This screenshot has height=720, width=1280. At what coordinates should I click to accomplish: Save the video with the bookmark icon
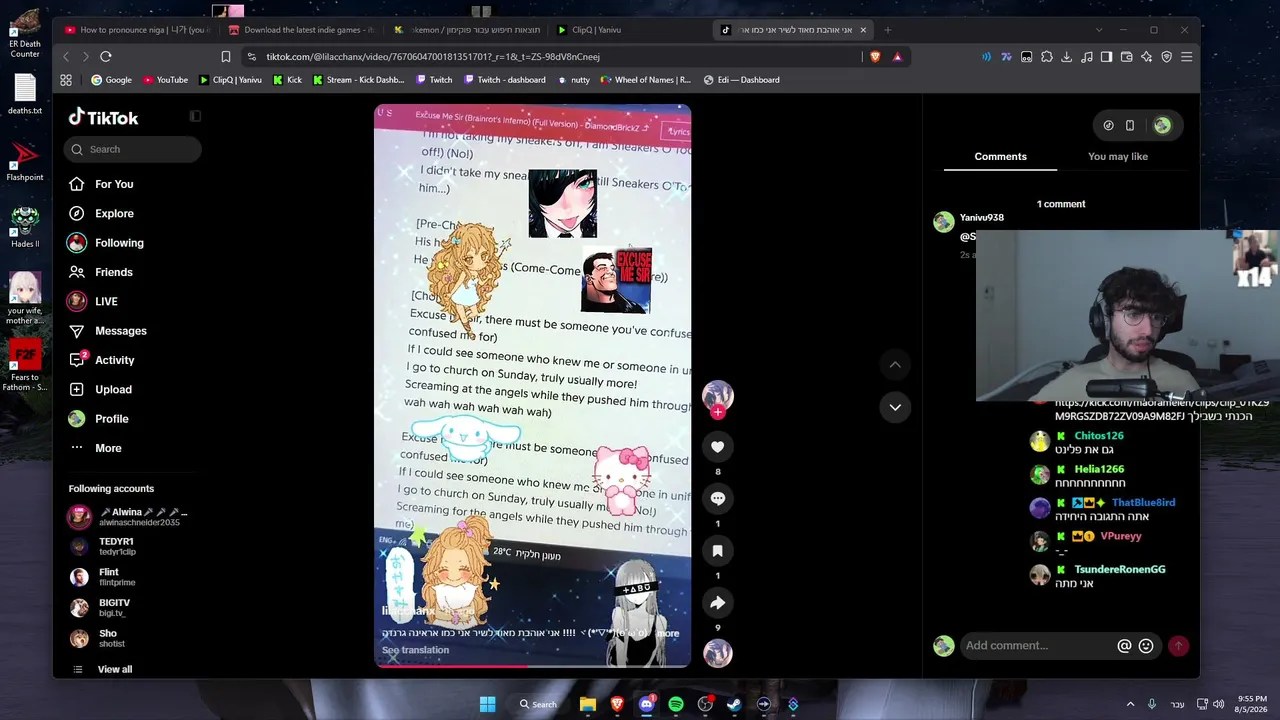point(717,550)
